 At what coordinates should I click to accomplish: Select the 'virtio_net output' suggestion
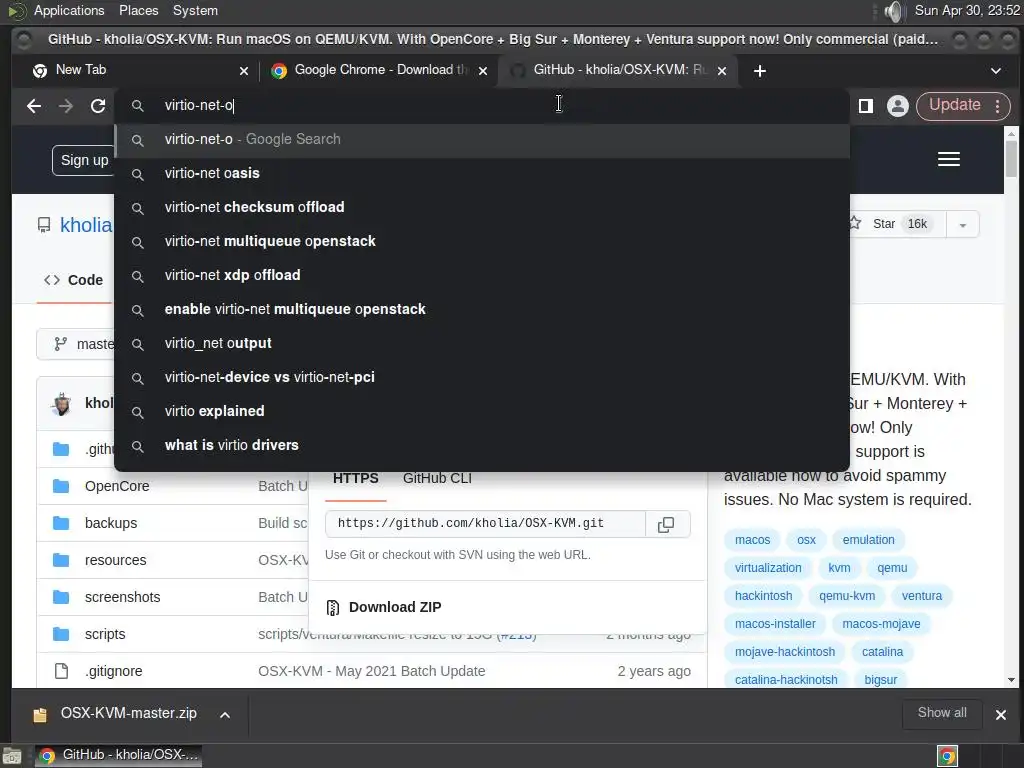(482, 344)
